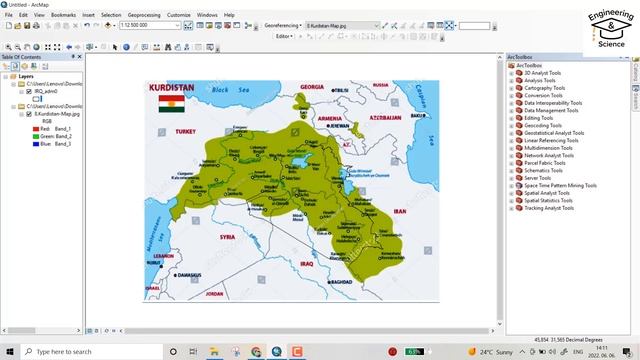Open the Editor dropdown menu
The height and width of the screenshot is (360, 640).
click(284, 36)
